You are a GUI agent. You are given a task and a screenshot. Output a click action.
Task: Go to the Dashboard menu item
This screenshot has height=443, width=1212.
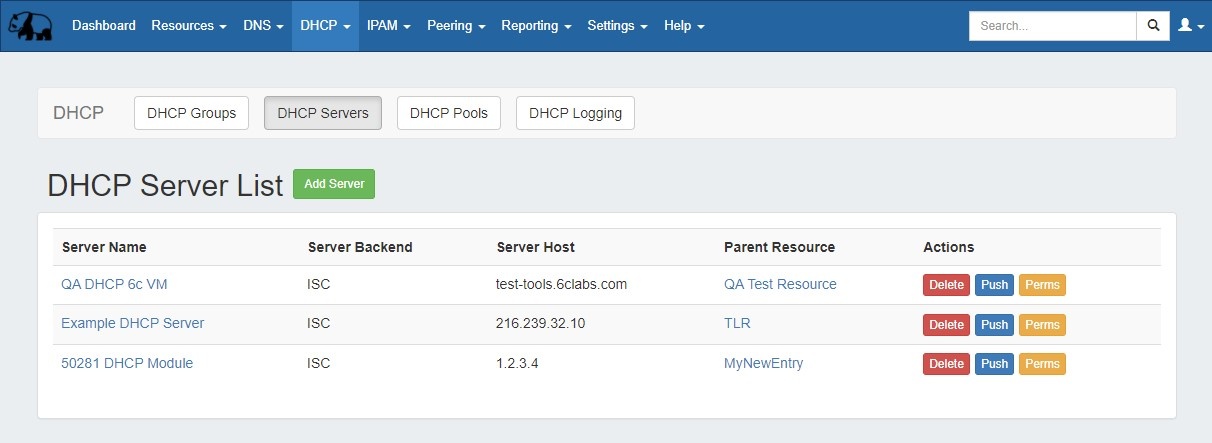pos(104,26)
